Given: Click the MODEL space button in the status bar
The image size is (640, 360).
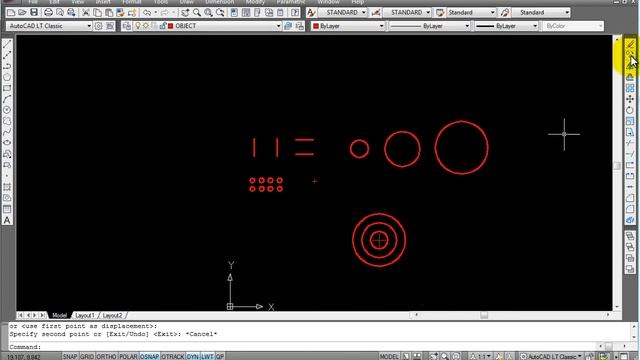Looking at the screenshot, I should [x=389, y=356].
